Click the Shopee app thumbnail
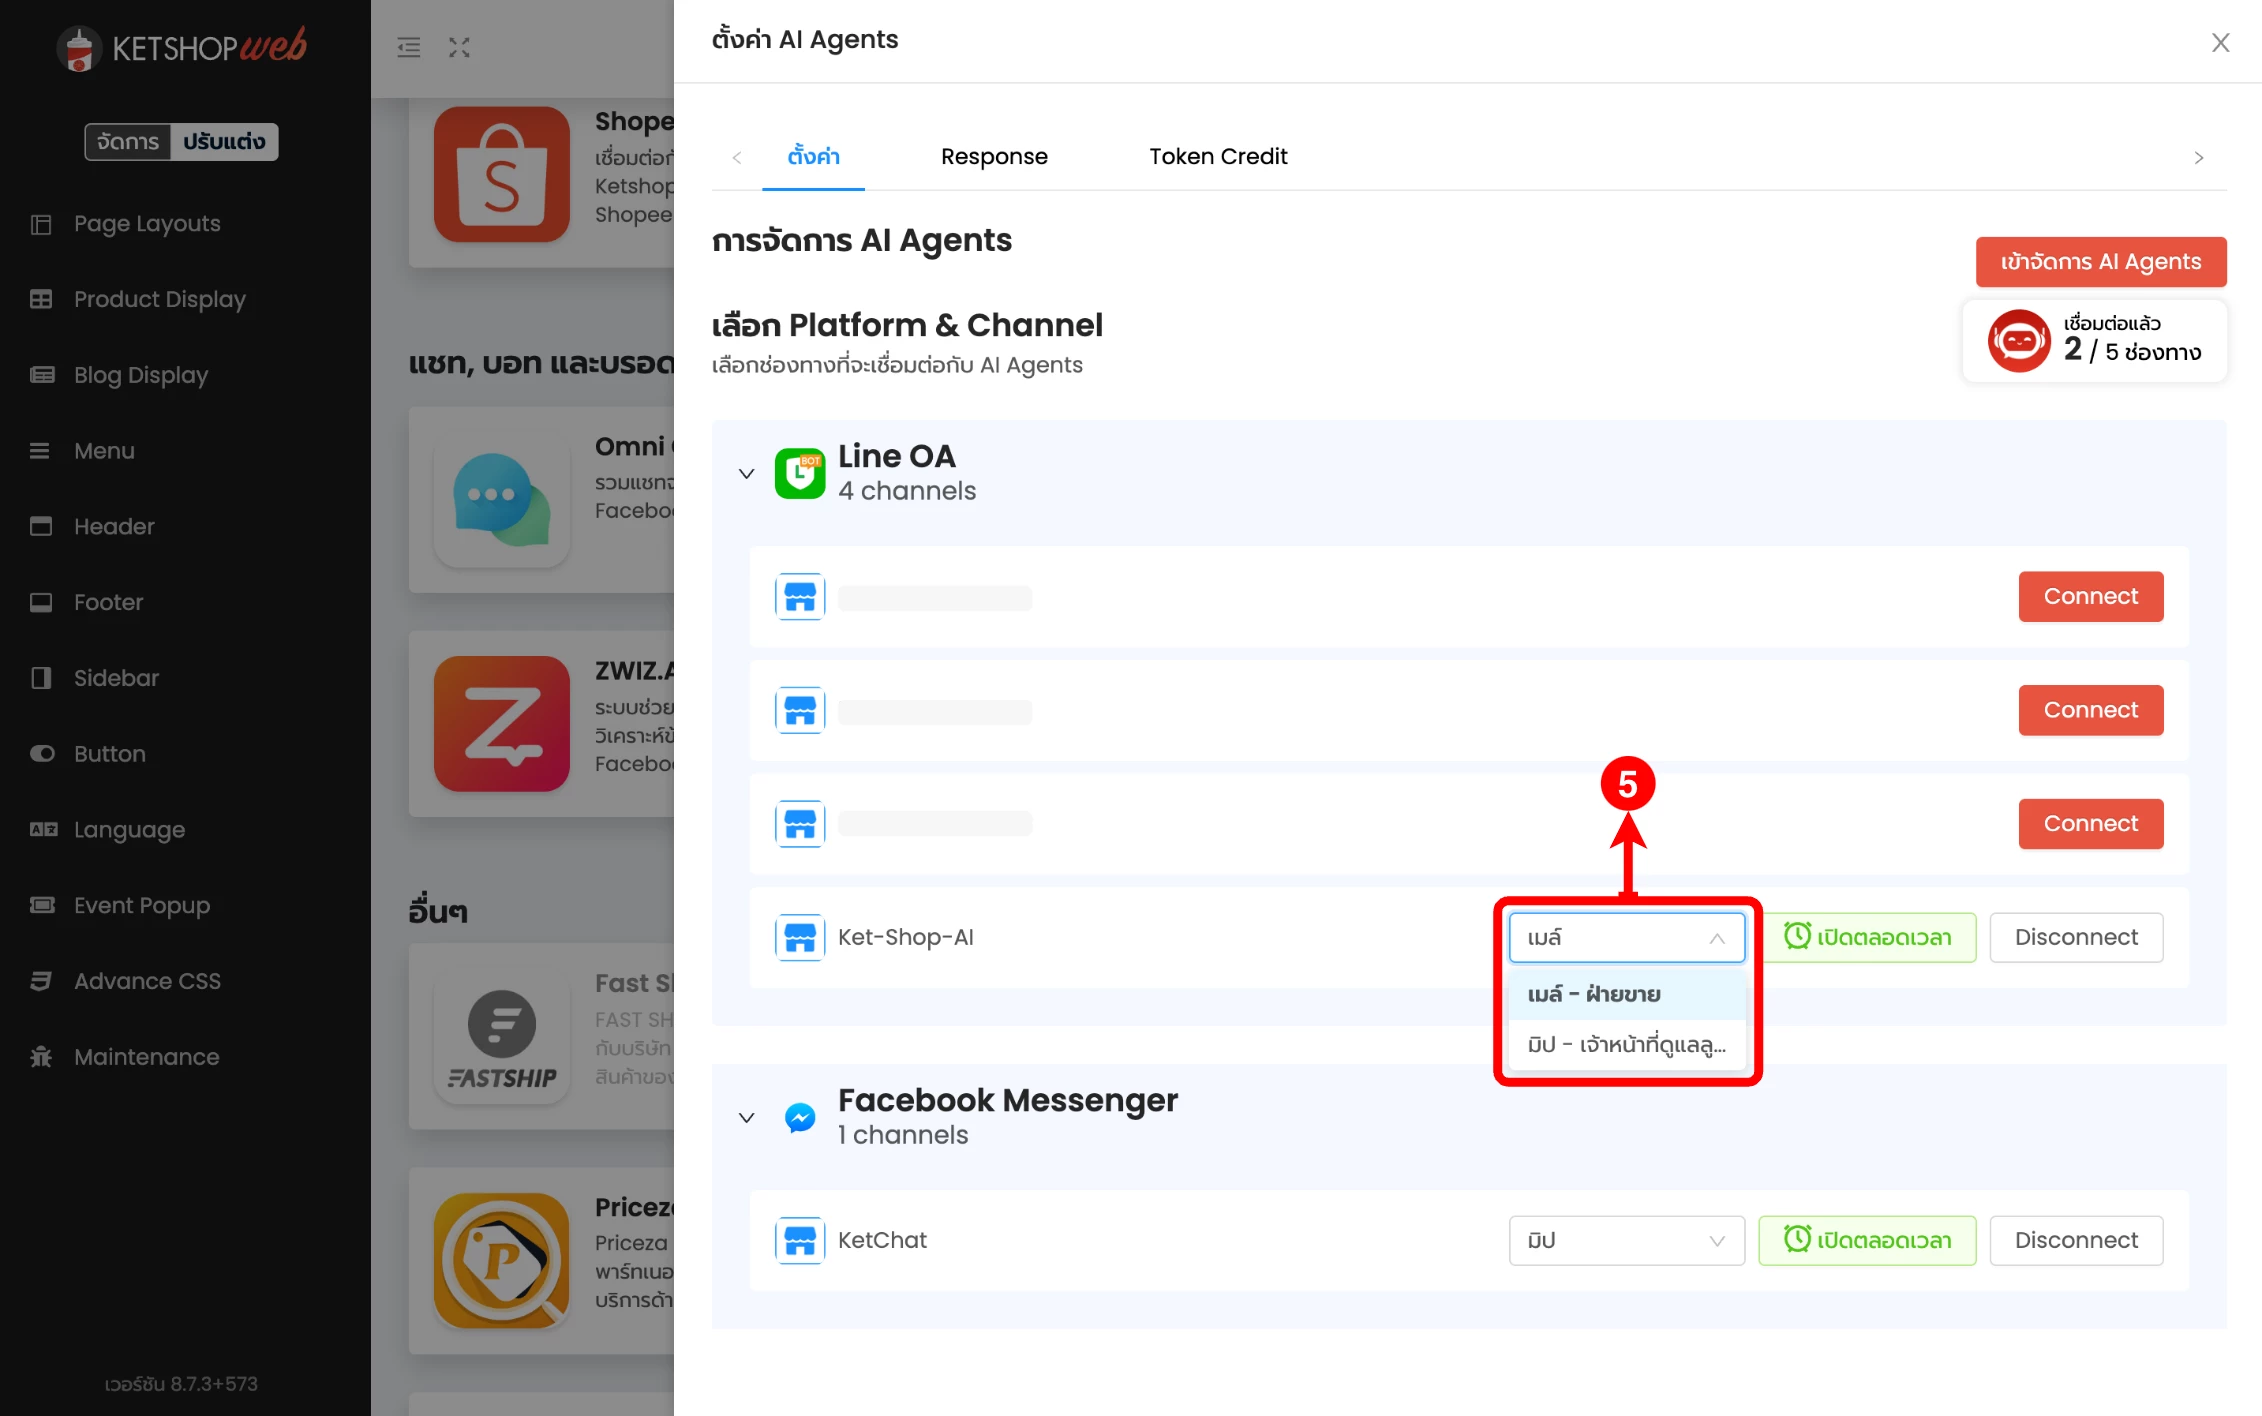Screen dimensions: 2262x1416 tap(501, 174)
